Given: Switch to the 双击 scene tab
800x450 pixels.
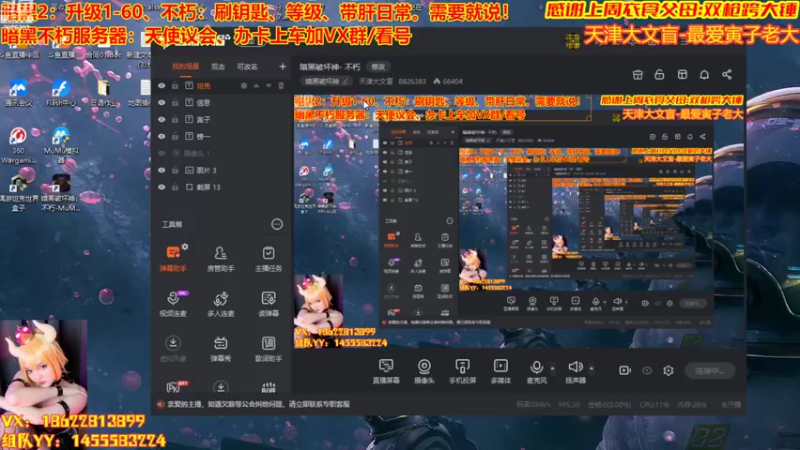Looking at the screenshot, I should tap(218, 66).
